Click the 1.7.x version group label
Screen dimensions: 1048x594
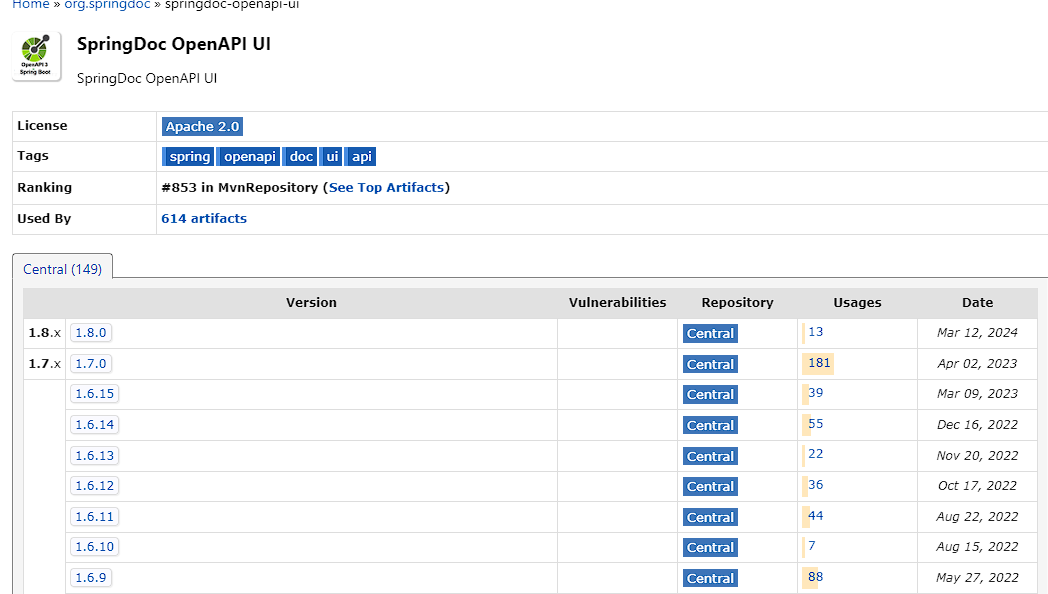click(x=44, y=363)
